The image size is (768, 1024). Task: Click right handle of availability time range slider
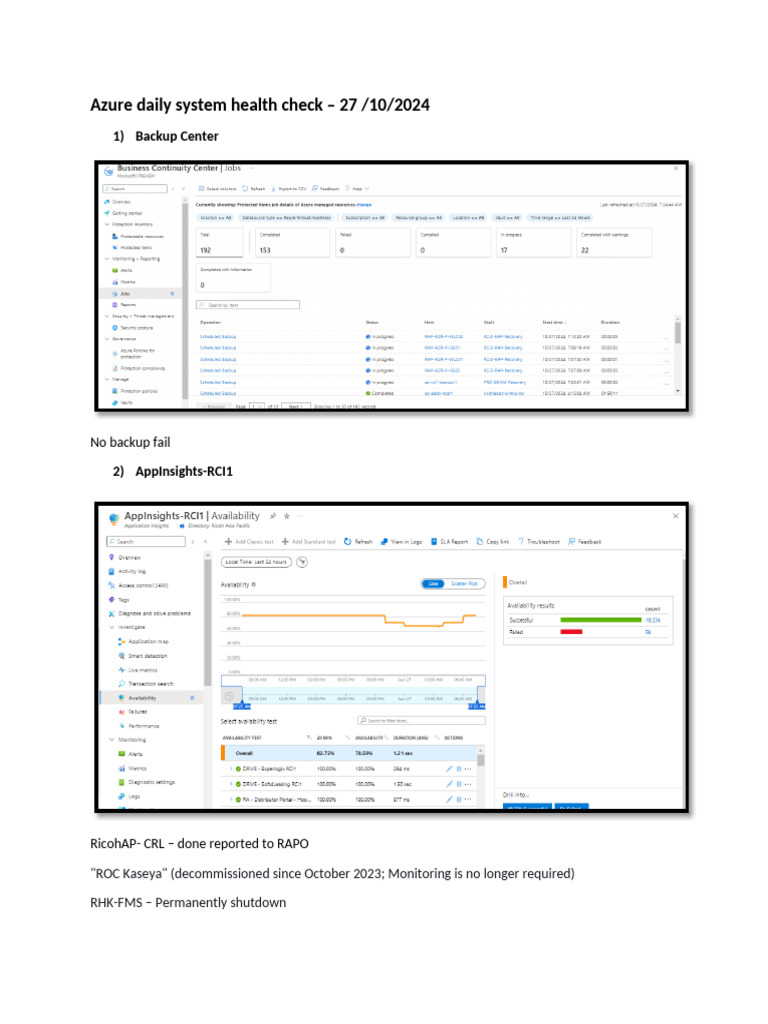point(477,706)
